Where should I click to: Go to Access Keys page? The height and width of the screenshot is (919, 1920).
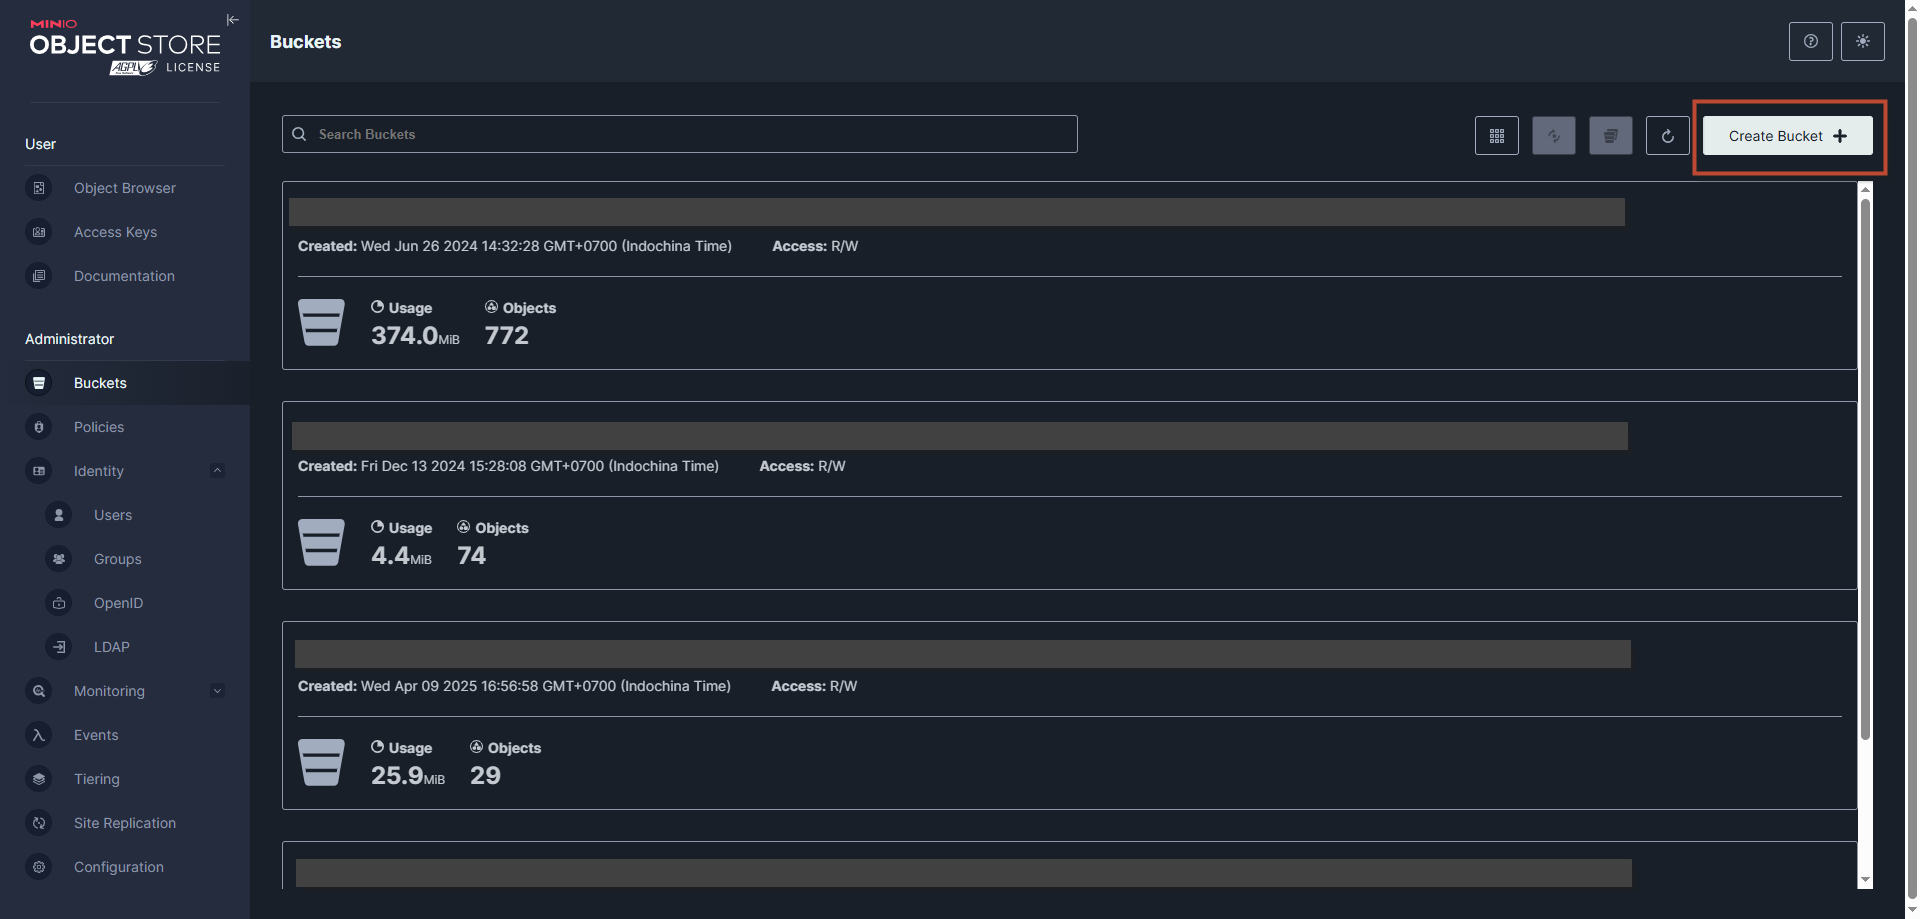click(x=115, y=232)
